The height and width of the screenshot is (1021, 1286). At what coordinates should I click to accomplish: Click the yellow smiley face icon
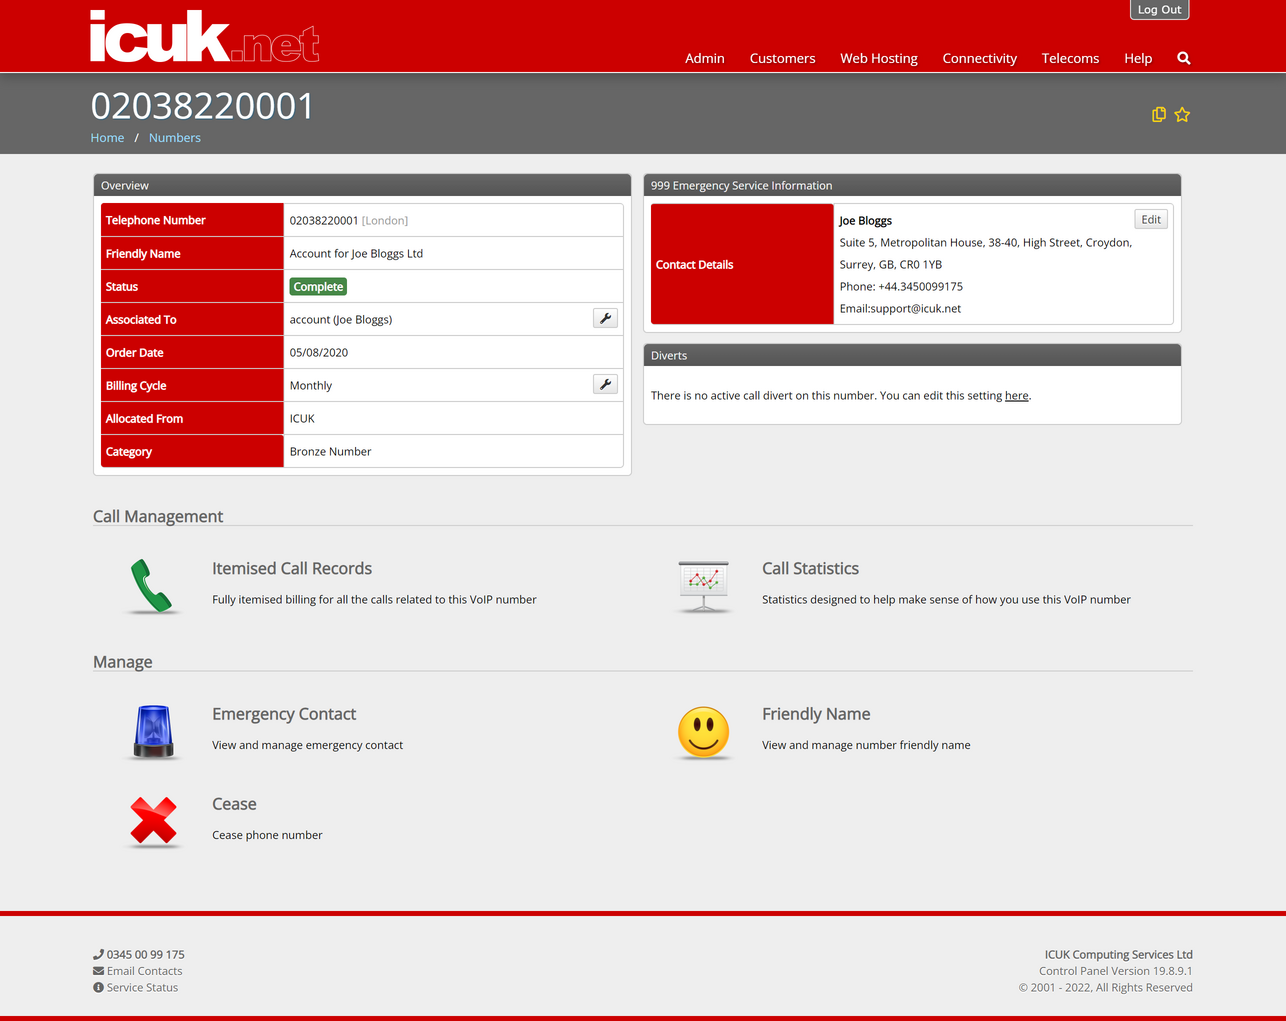pyautogui.click(x=703, y=733)
